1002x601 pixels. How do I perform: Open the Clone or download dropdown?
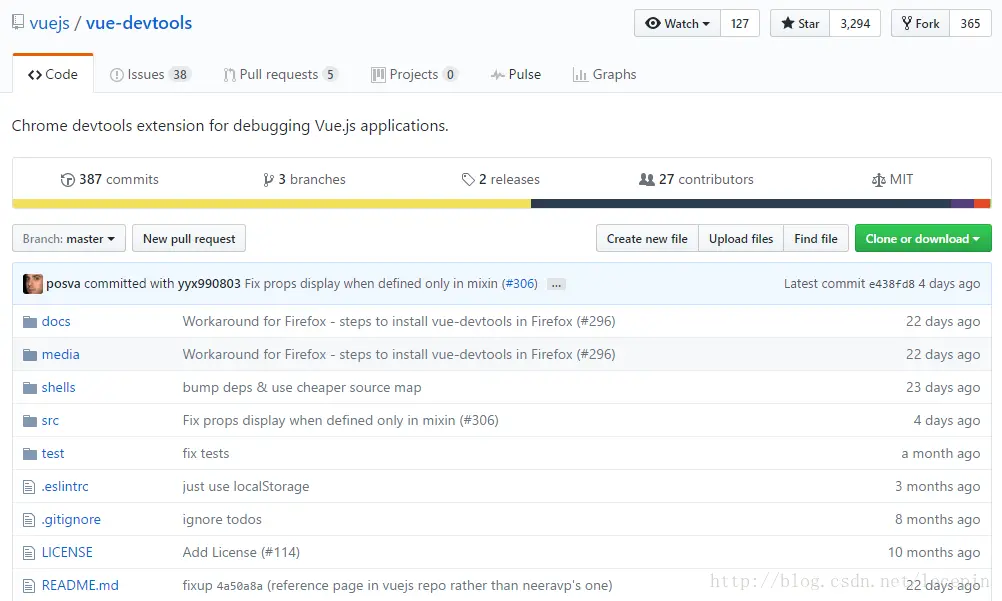[923, 238]
